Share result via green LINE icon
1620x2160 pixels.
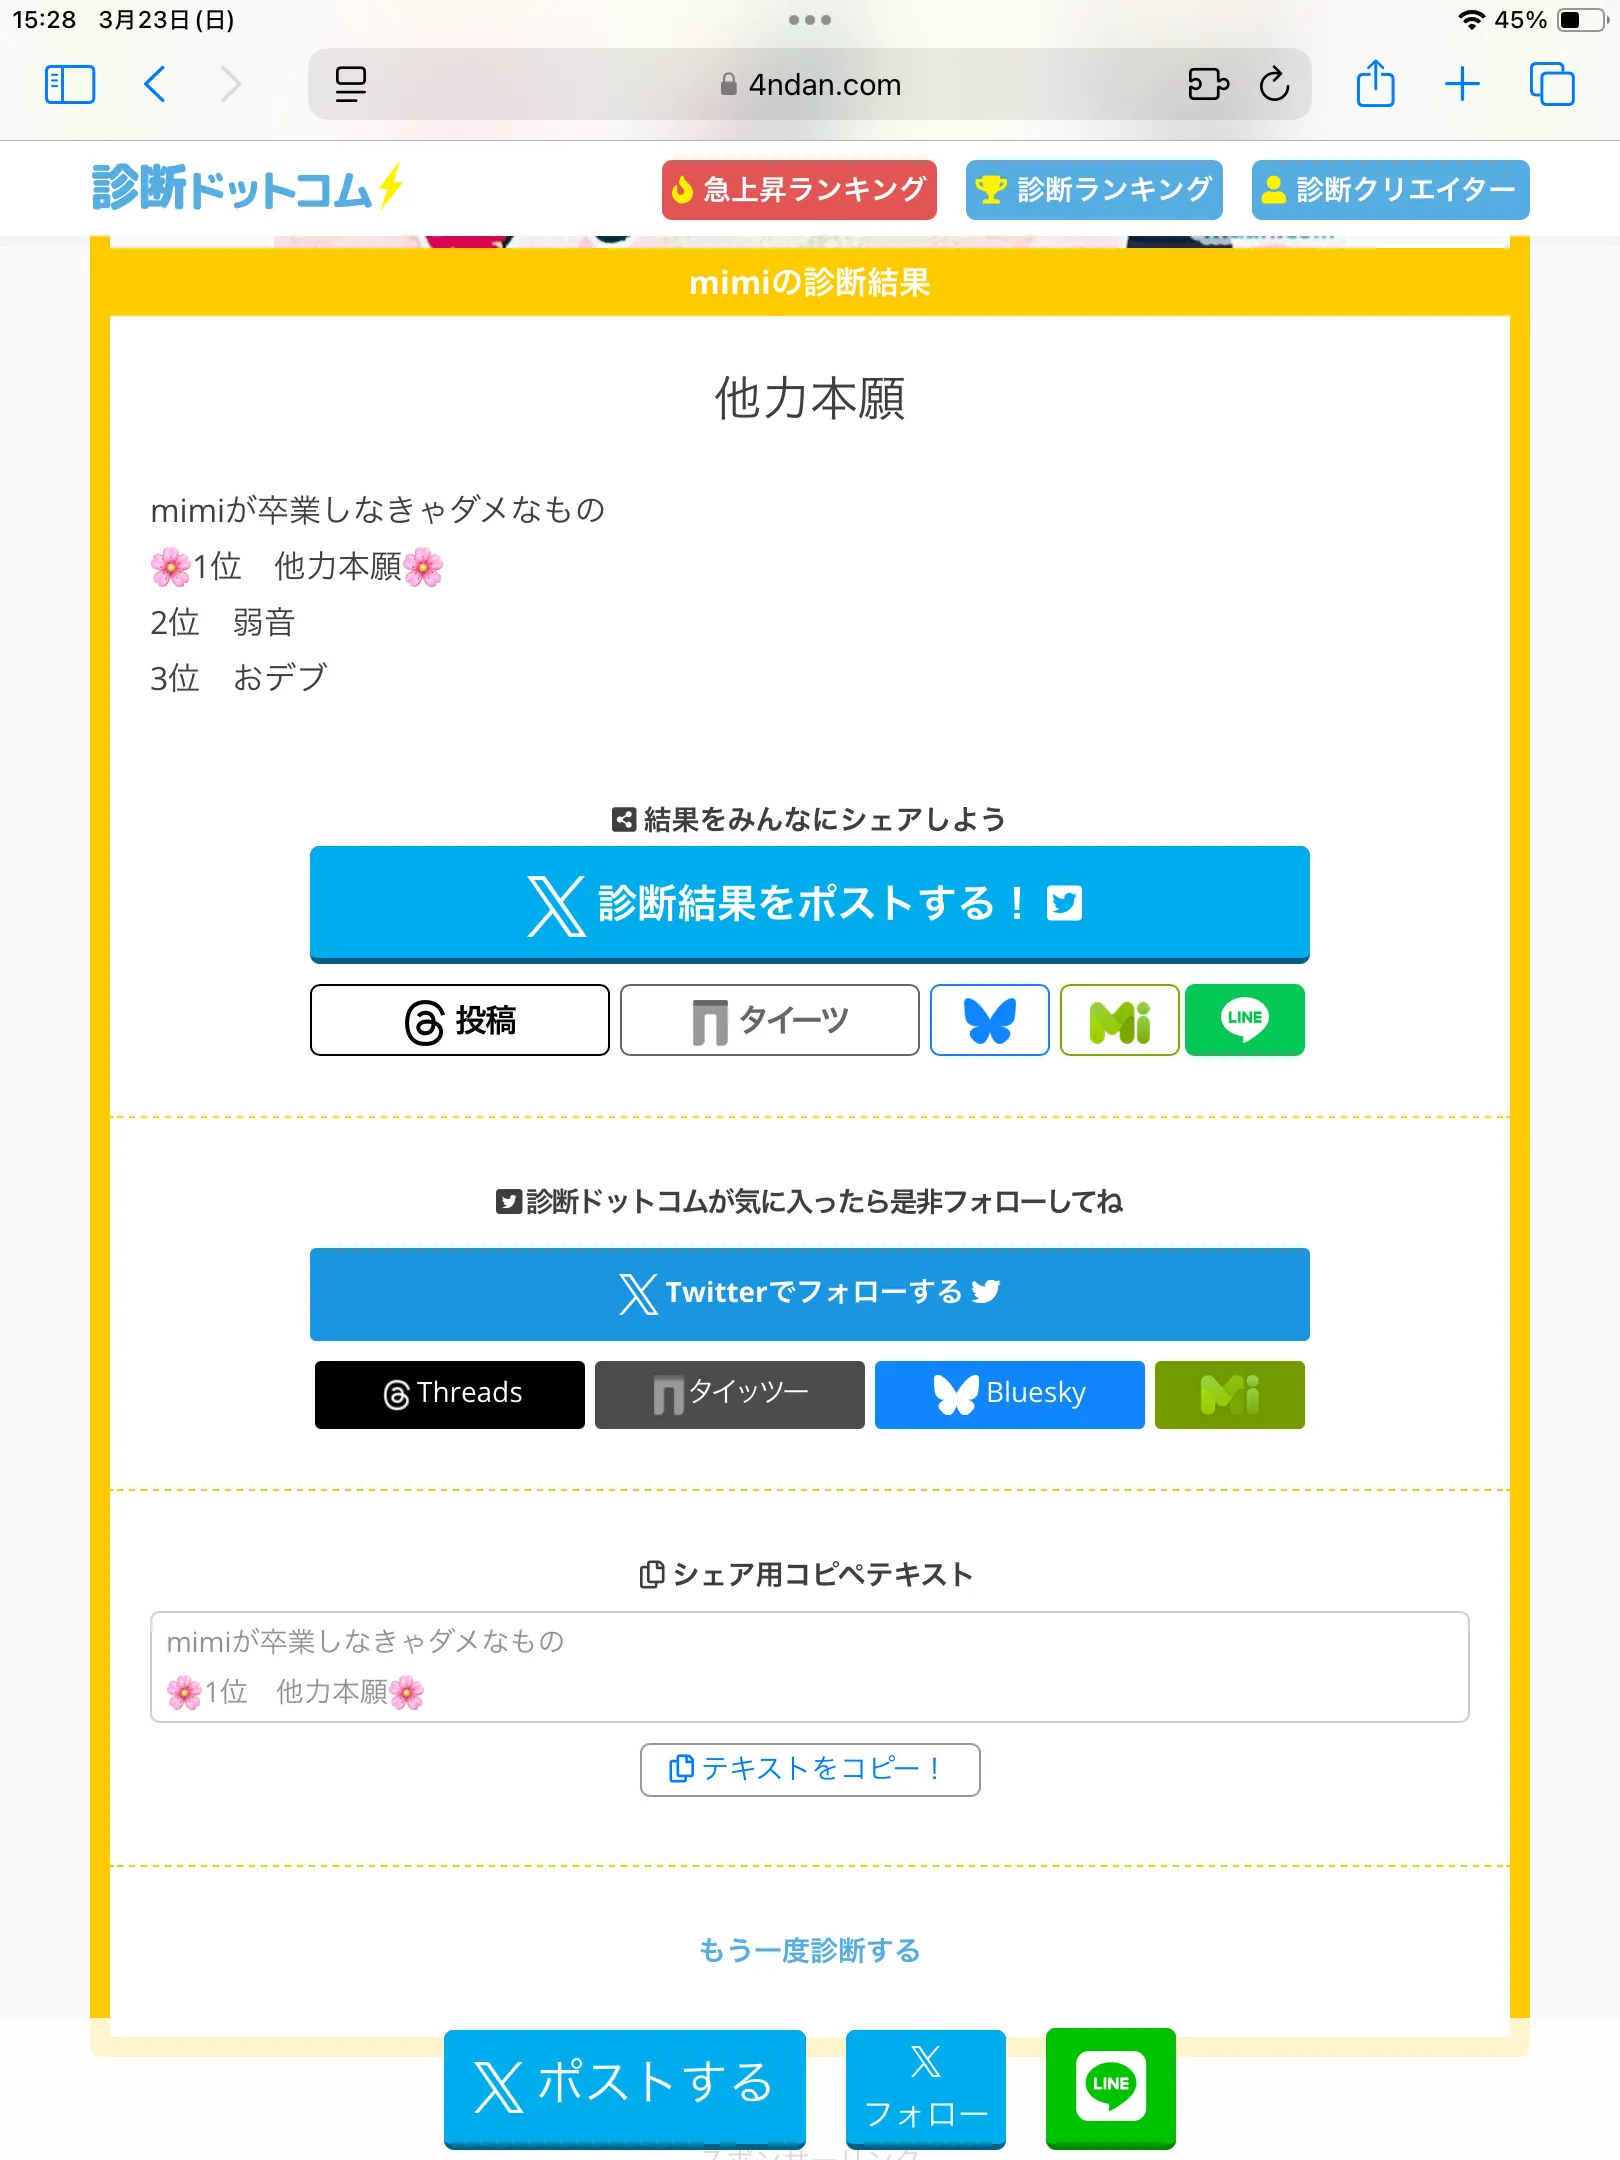point(1245,1020)
